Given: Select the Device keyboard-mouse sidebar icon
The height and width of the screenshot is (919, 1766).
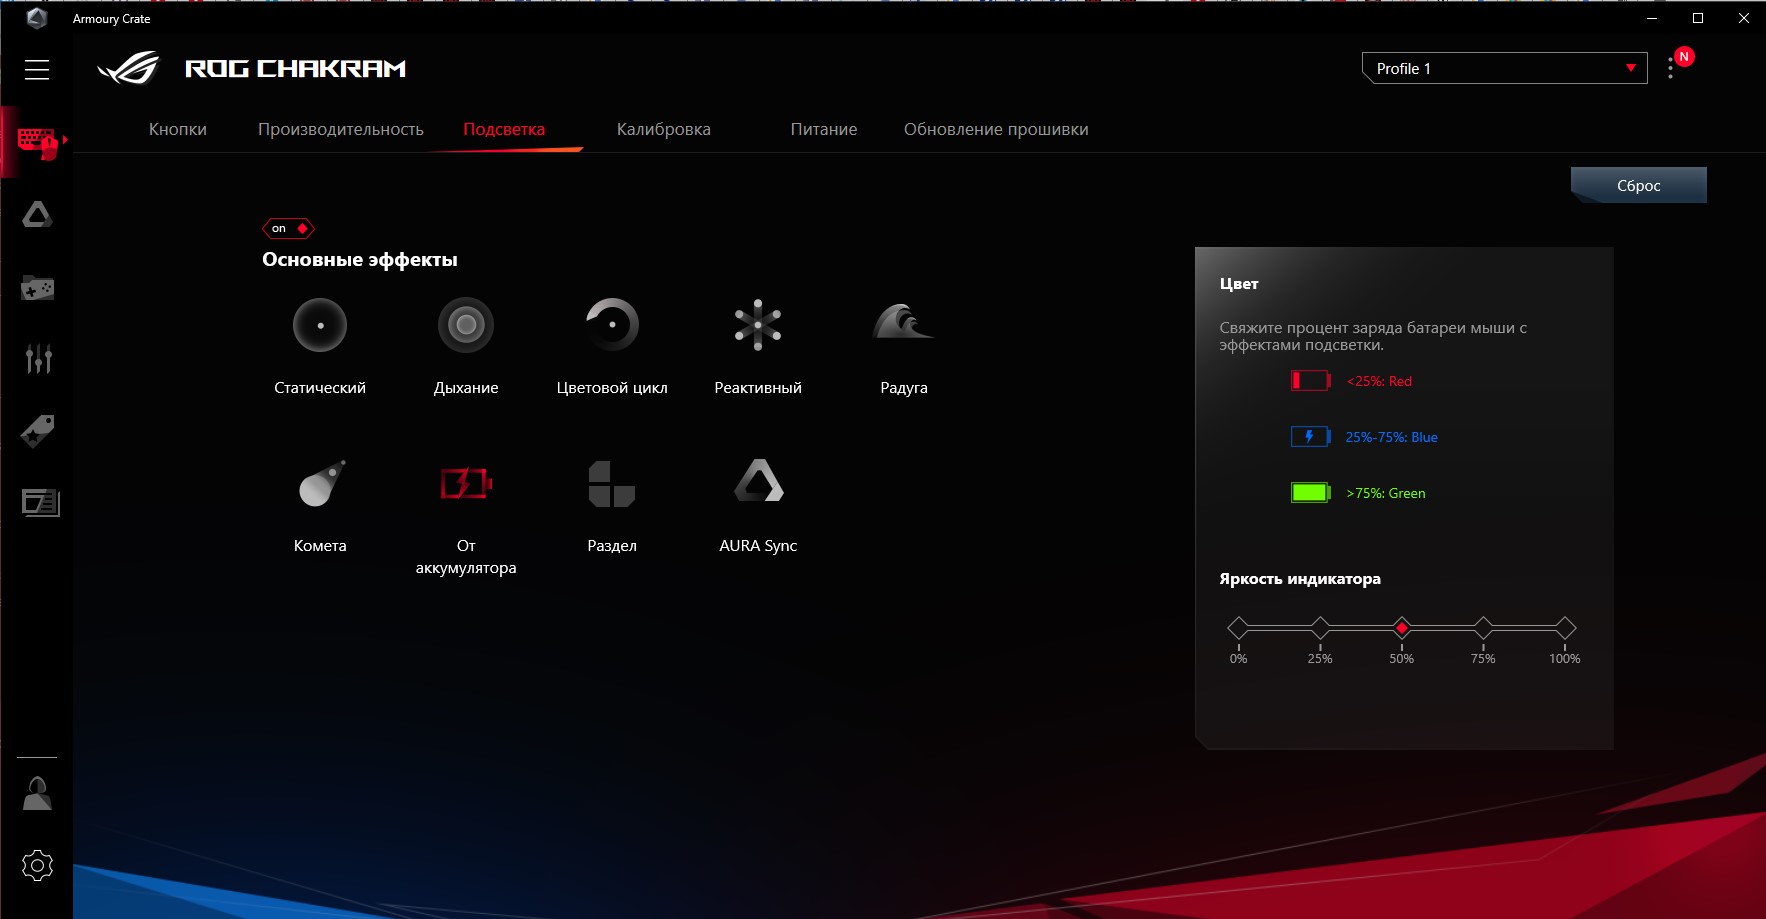Looking at the screenshot, I should (x=37, y=142).
